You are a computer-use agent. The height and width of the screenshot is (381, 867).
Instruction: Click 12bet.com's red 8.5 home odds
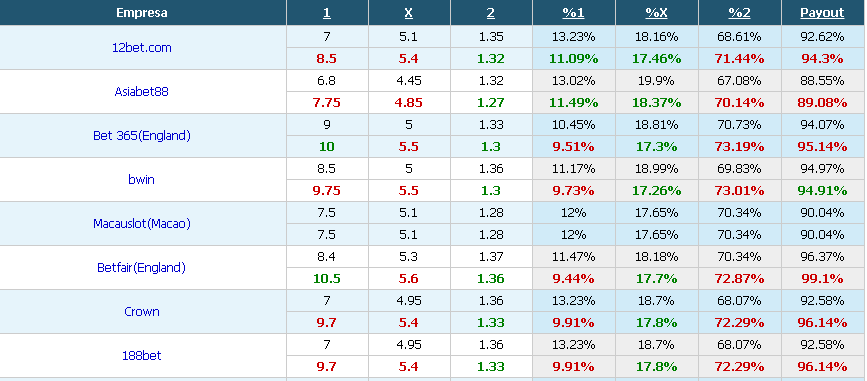click(327, 59)
